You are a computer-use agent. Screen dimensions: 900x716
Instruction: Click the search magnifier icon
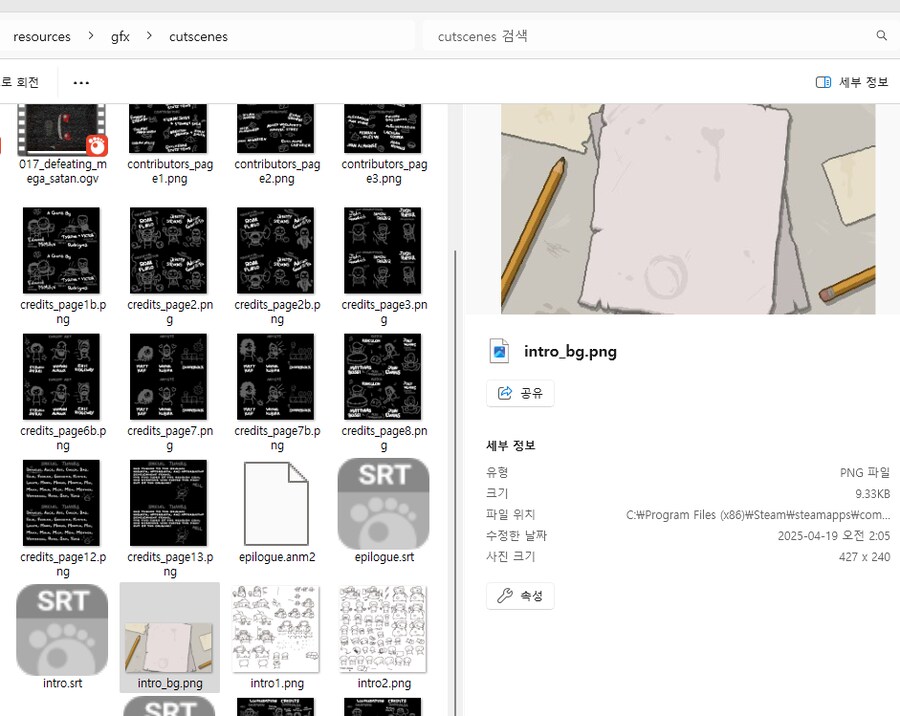pos(881,36)
